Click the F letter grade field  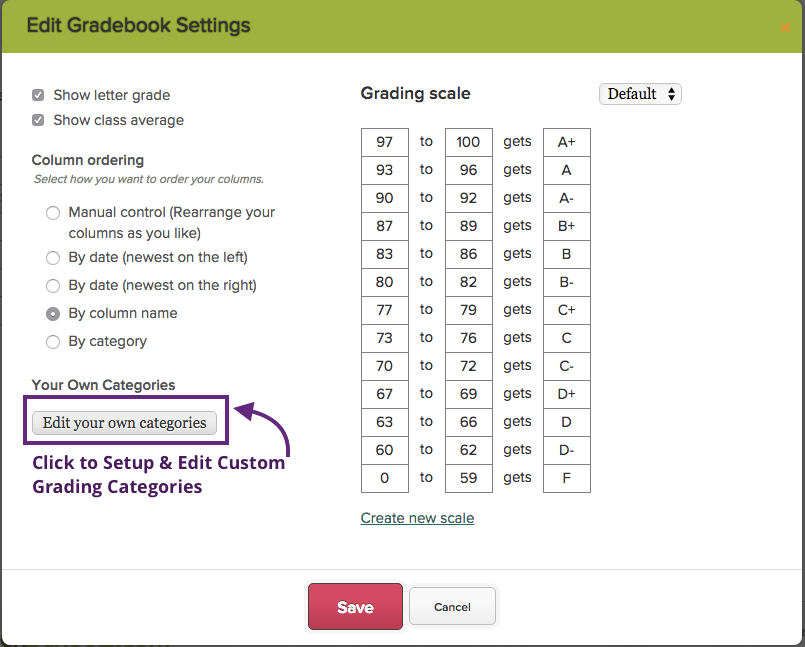click(566, 477)
